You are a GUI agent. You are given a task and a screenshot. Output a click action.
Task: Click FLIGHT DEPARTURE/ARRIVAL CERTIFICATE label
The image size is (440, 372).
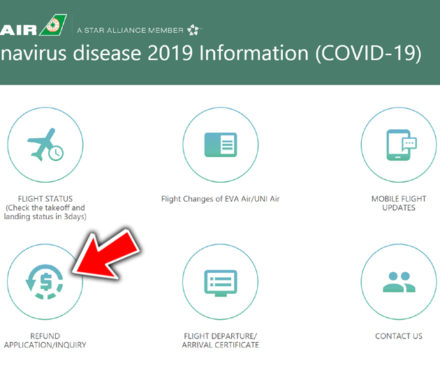pyautogui.click(x=220, y=340)
